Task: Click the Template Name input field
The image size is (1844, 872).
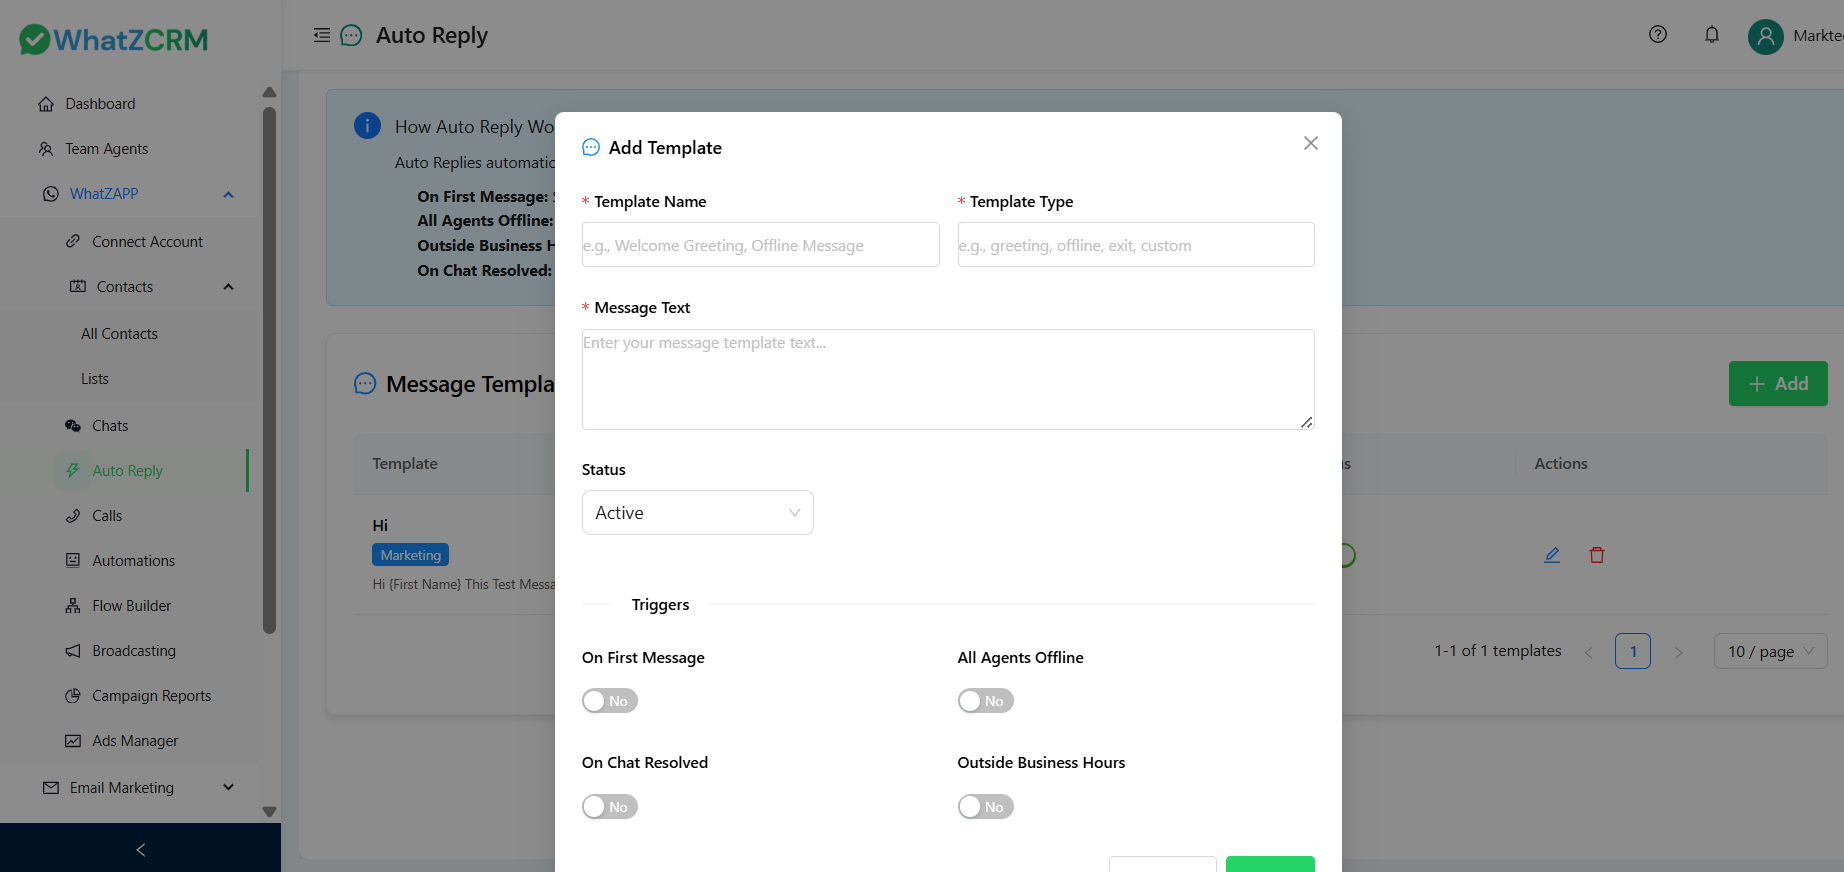Action: coord(760,245)
